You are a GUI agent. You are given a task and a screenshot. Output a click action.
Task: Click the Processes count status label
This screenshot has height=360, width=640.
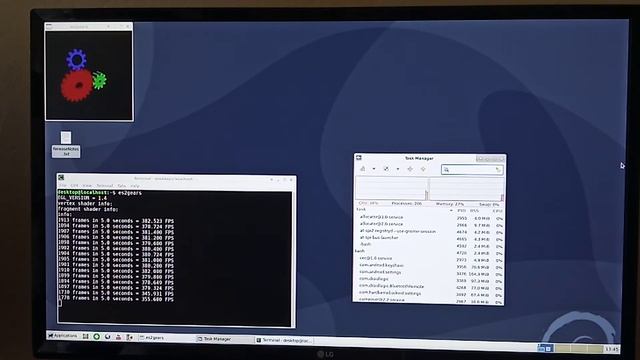tap(407, 203)
